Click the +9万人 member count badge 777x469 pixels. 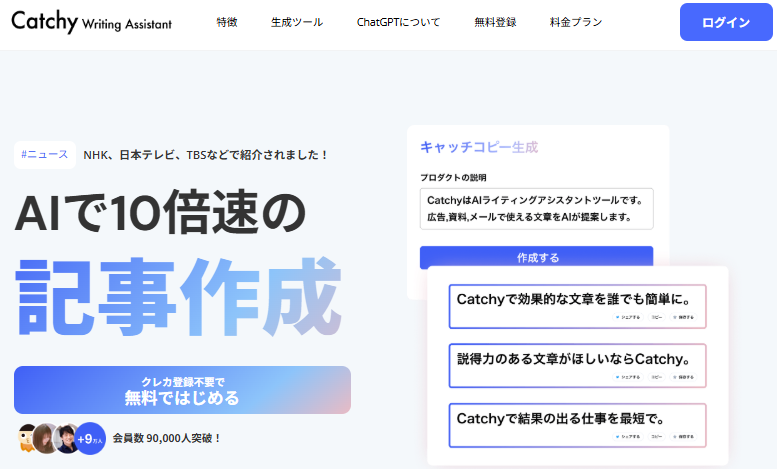(91, 438)
